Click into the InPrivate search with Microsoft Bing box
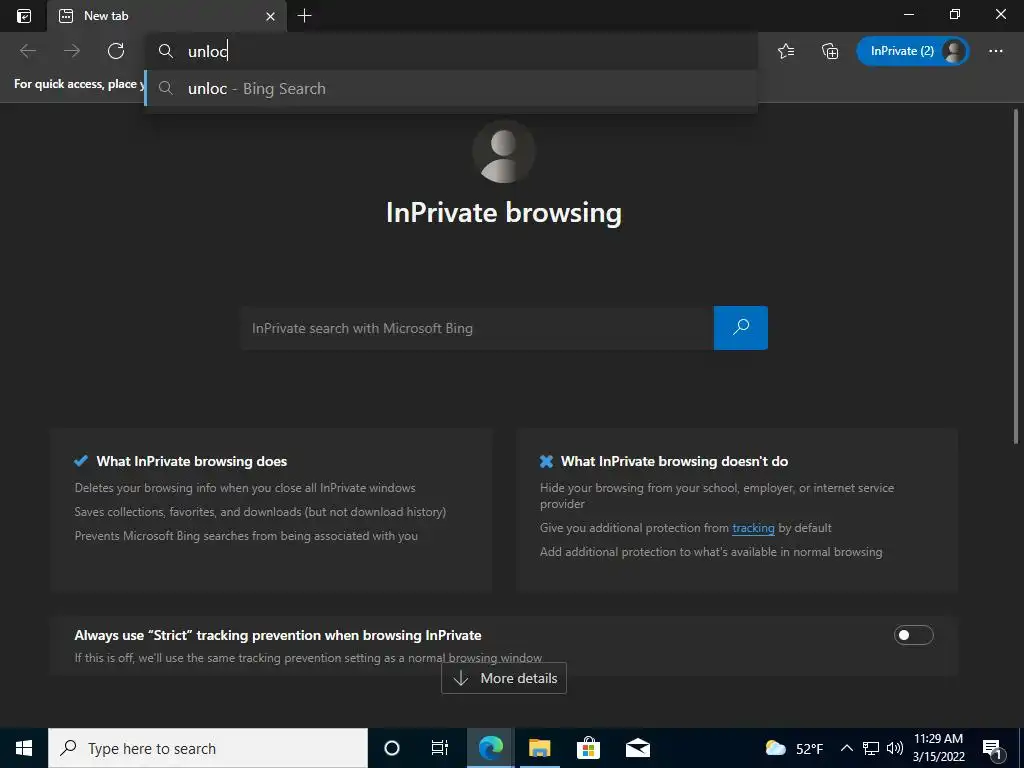This screenshot has width=1024, height=768. [477, 328]
